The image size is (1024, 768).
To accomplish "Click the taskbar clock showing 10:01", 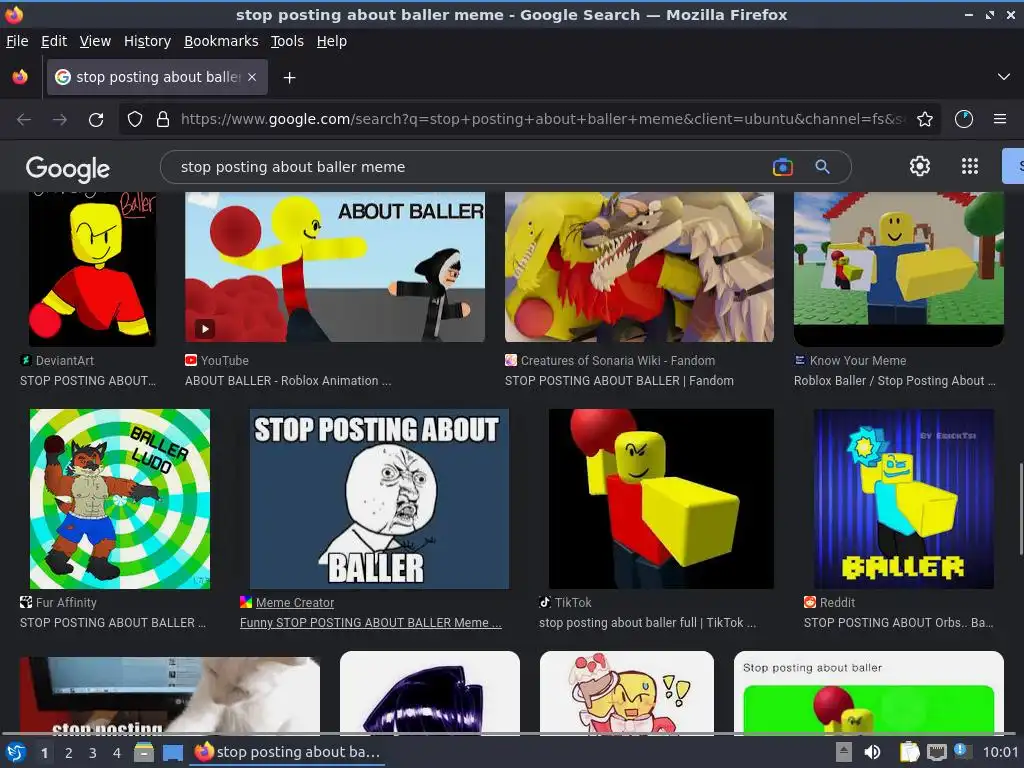I will 1000,752.
